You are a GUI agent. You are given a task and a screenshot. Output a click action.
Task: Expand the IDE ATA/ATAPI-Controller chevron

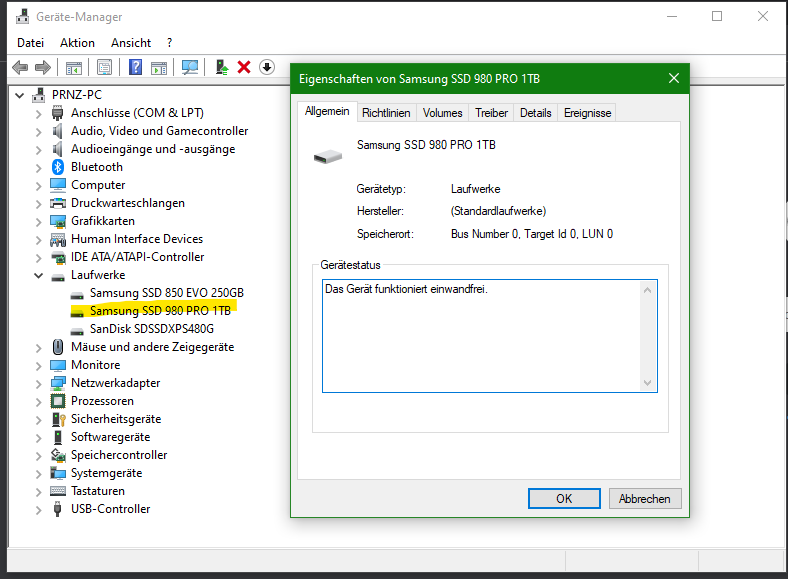click(38, 257)
